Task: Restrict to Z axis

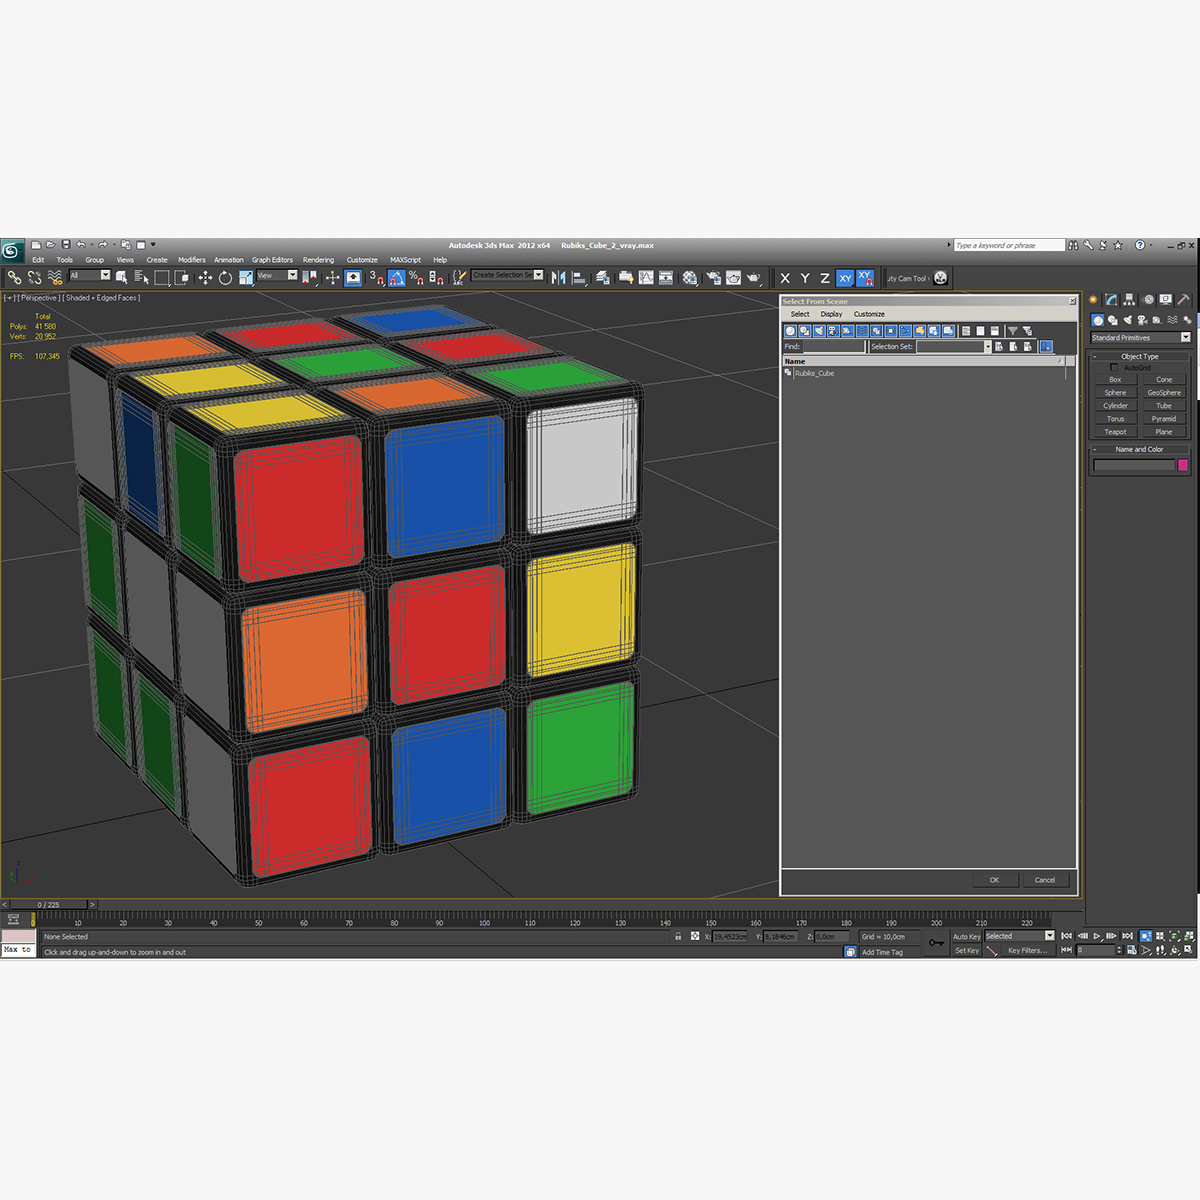Action: coord(825,278)
